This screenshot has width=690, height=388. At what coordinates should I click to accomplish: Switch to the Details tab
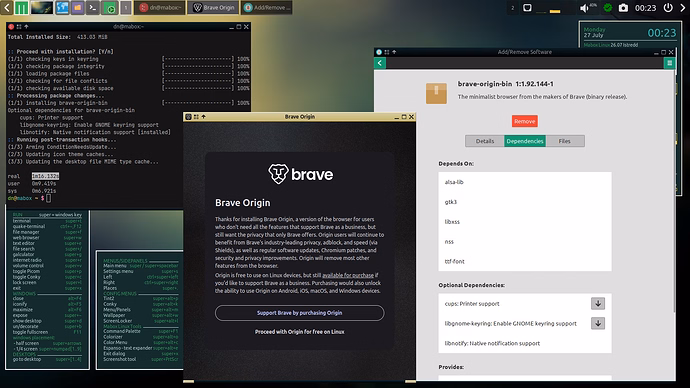click(484, 141)
